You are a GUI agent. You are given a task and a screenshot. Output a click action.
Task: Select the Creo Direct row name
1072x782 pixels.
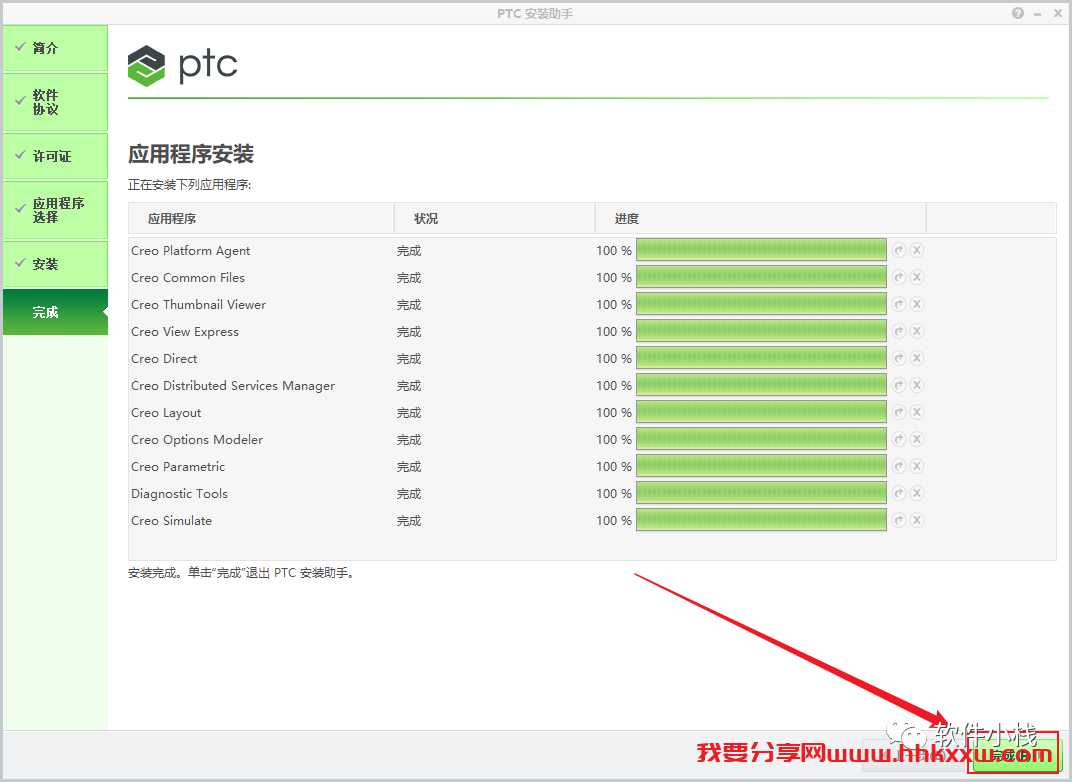point(164,359)
